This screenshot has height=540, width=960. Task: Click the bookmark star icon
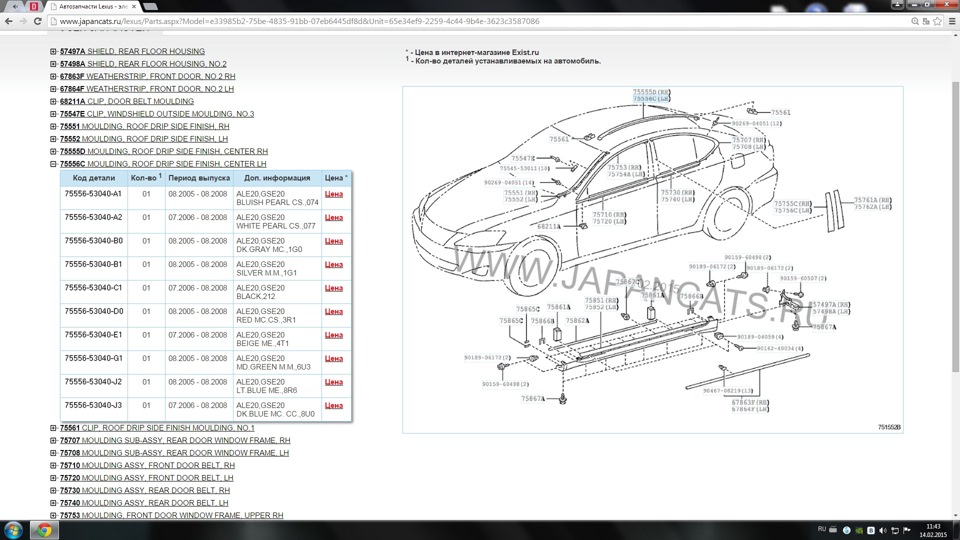tap(937, 21)
